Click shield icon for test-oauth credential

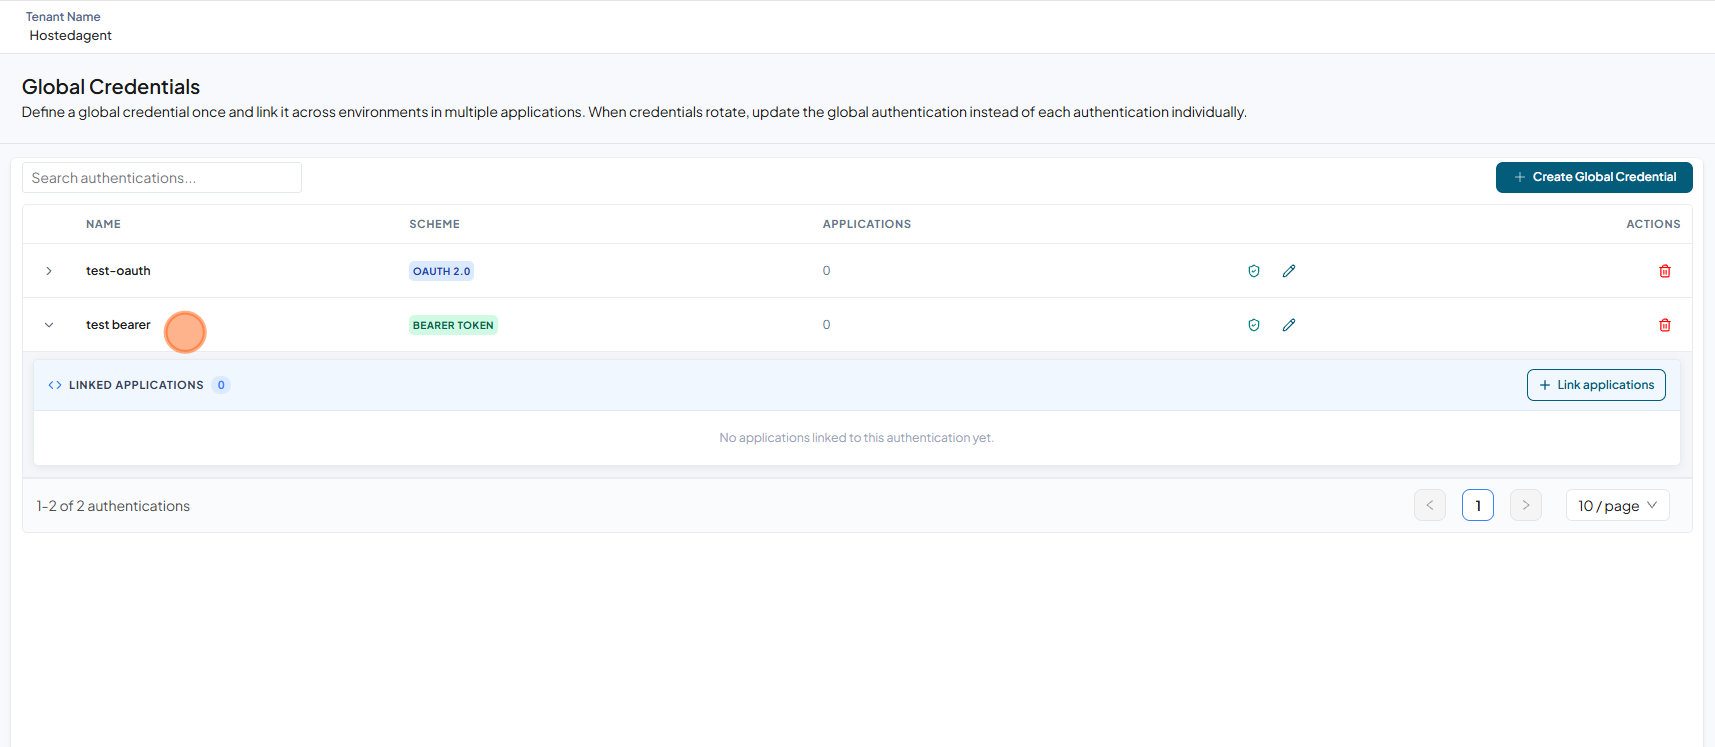point(1254,271)
